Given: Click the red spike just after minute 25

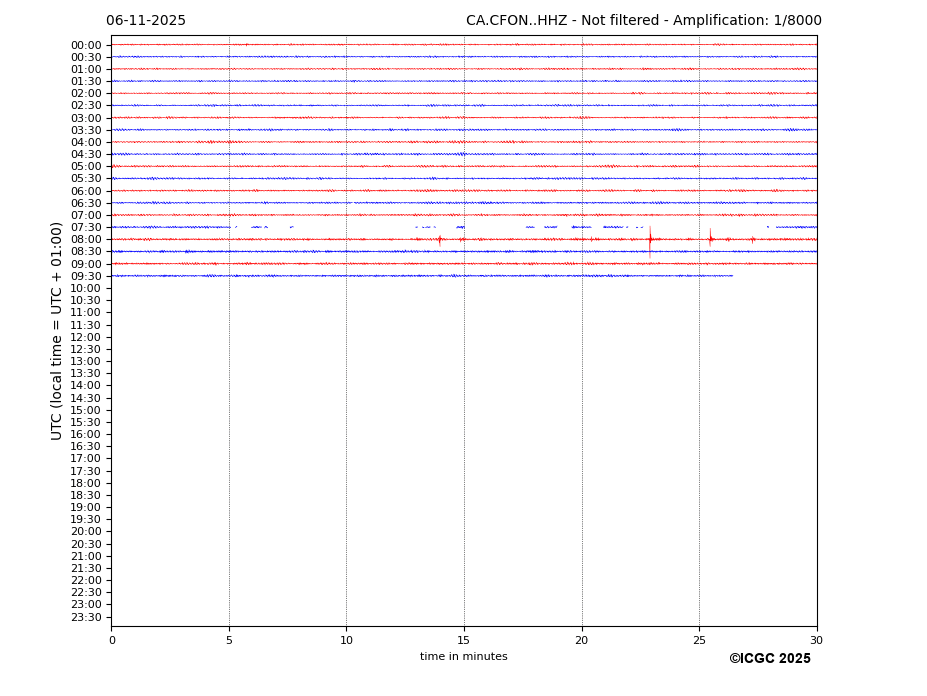Looking at the screenshot, I should (x=711, y=239).
